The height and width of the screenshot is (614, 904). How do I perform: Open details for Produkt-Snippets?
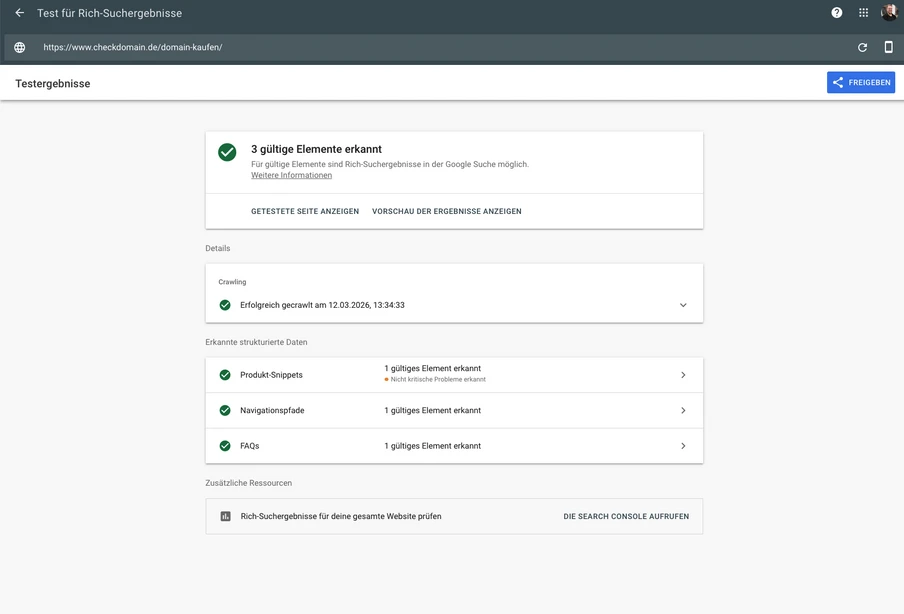point(683,373)
